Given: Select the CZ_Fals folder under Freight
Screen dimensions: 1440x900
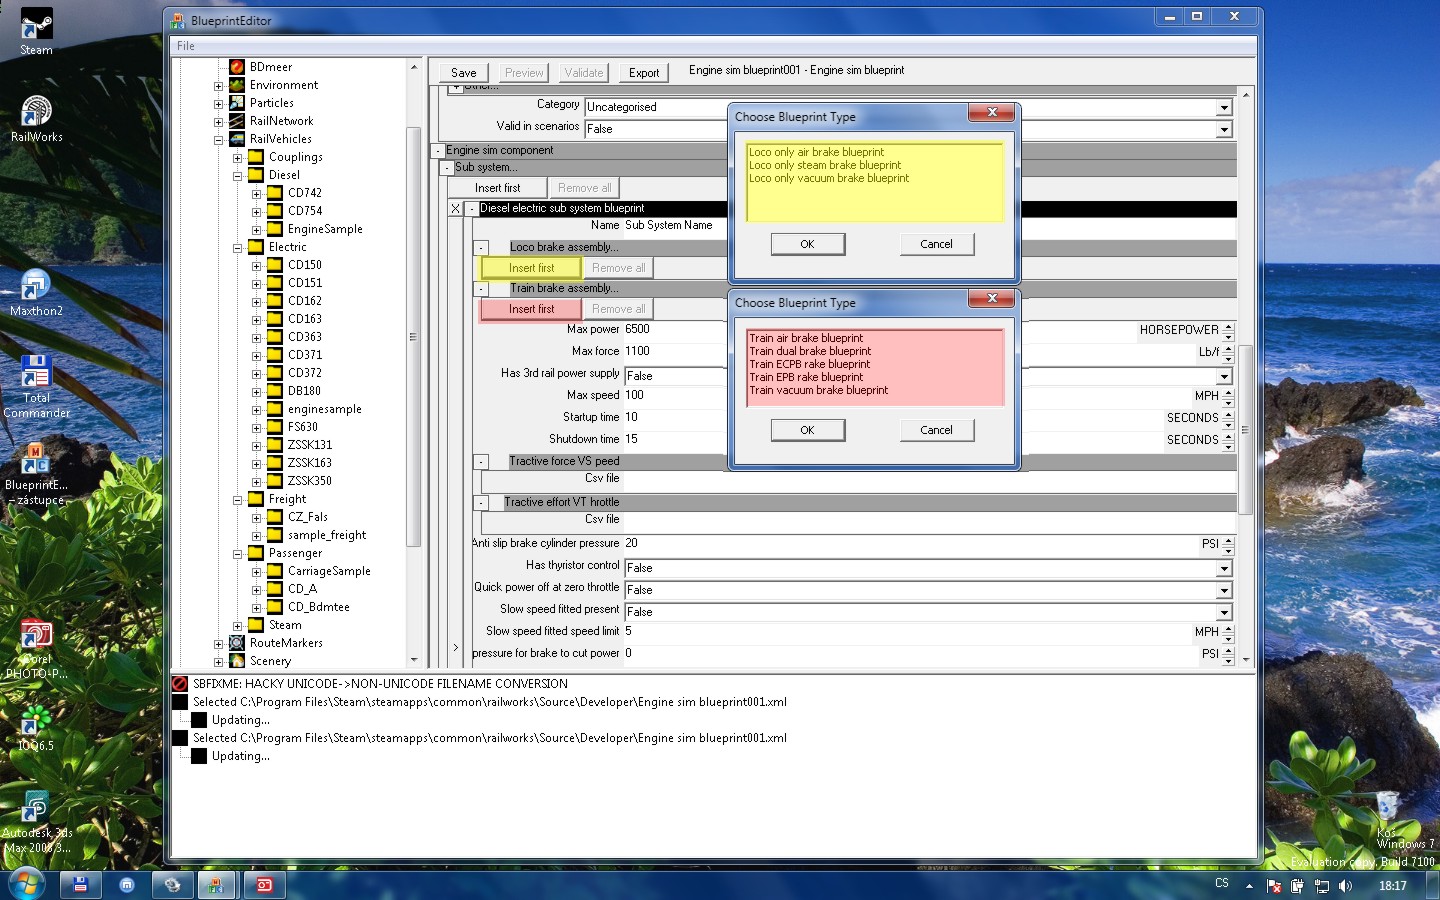Looking at the screenshot, I should click(x=307, y=517).
